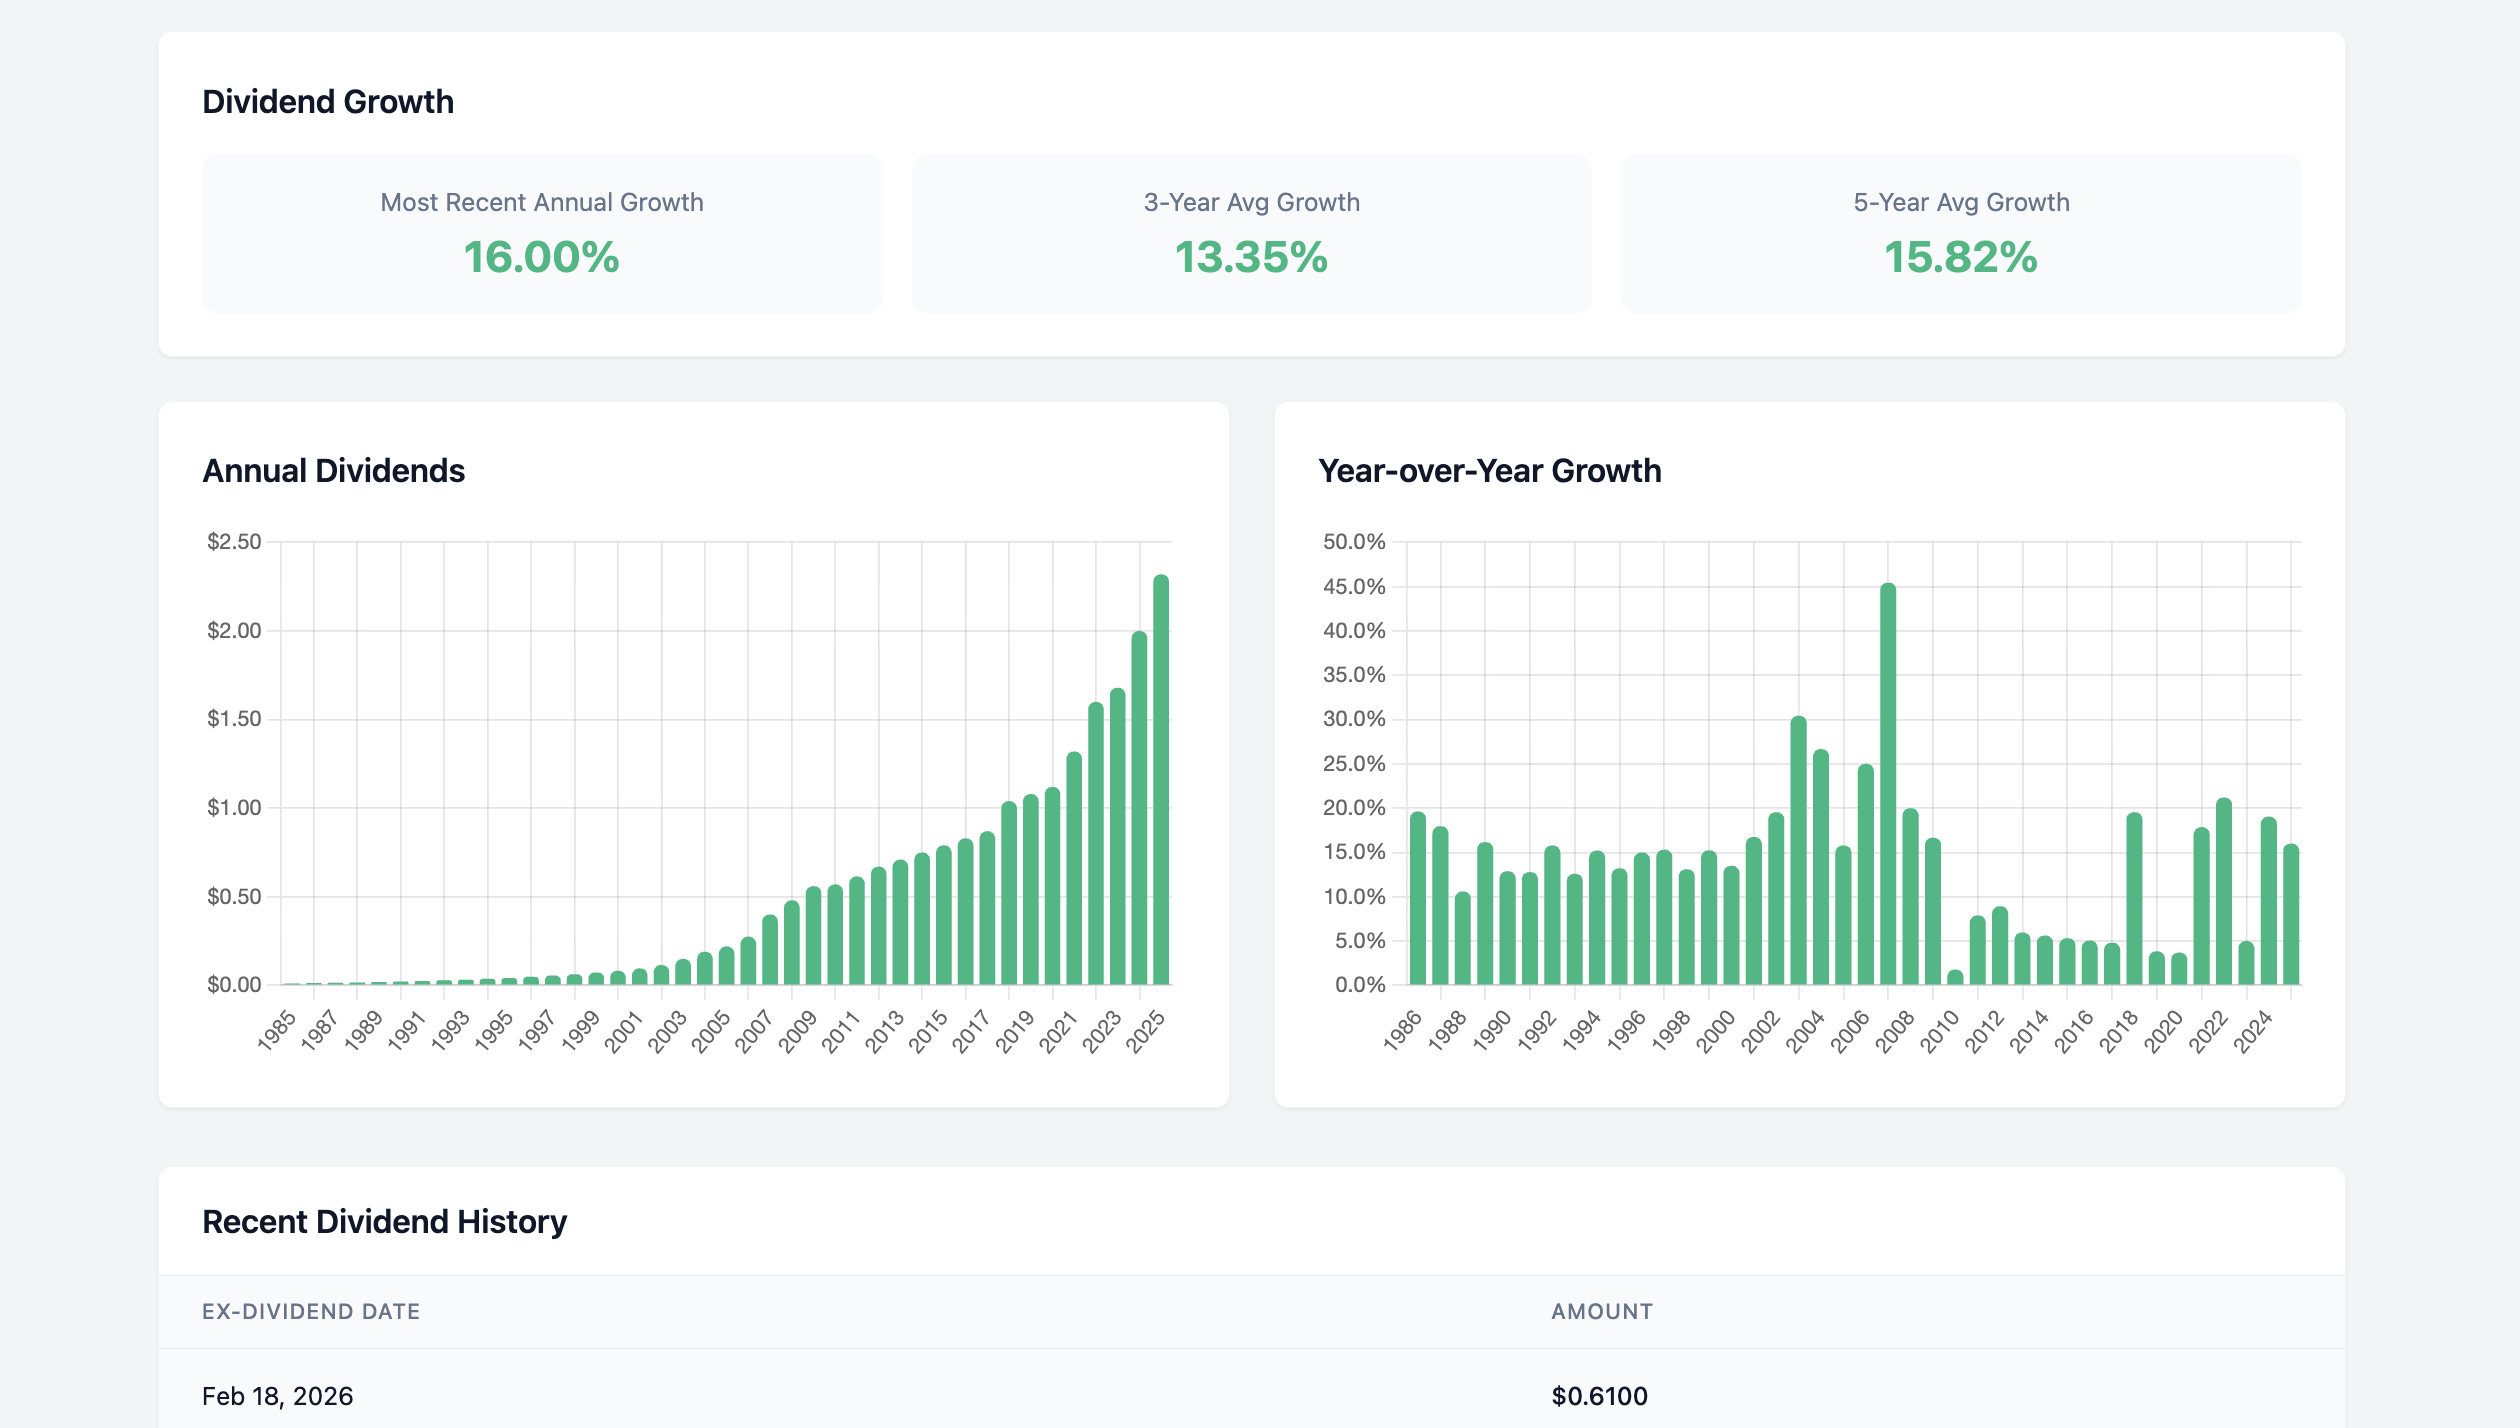Click the 2007 spike bar in Year-over-Year Growth
Viewport: 2520px width, 1428px height.
(x=1888, y=785)
